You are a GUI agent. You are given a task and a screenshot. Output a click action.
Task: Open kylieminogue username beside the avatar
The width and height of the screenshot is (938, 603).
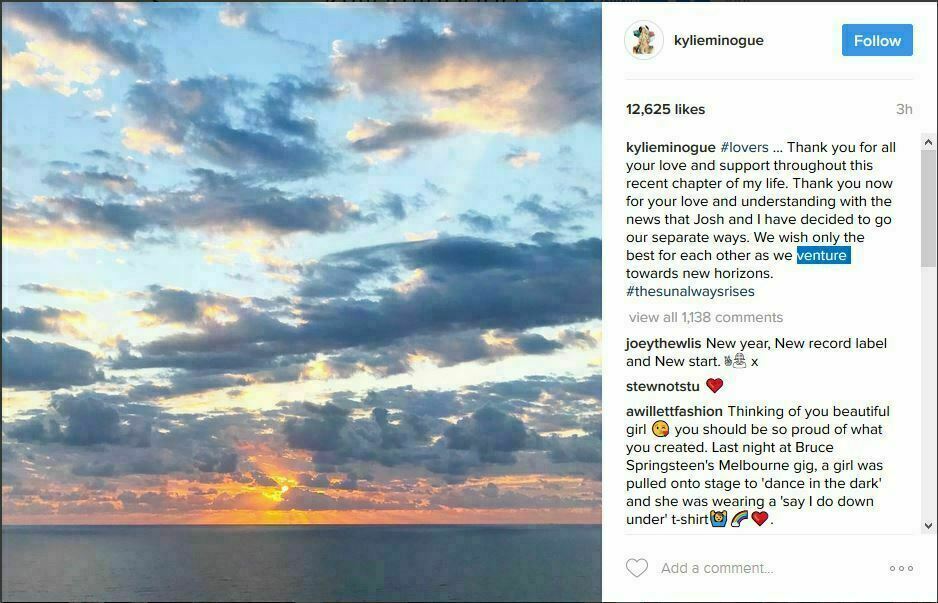pyautogui.click(x=718, y=41)
